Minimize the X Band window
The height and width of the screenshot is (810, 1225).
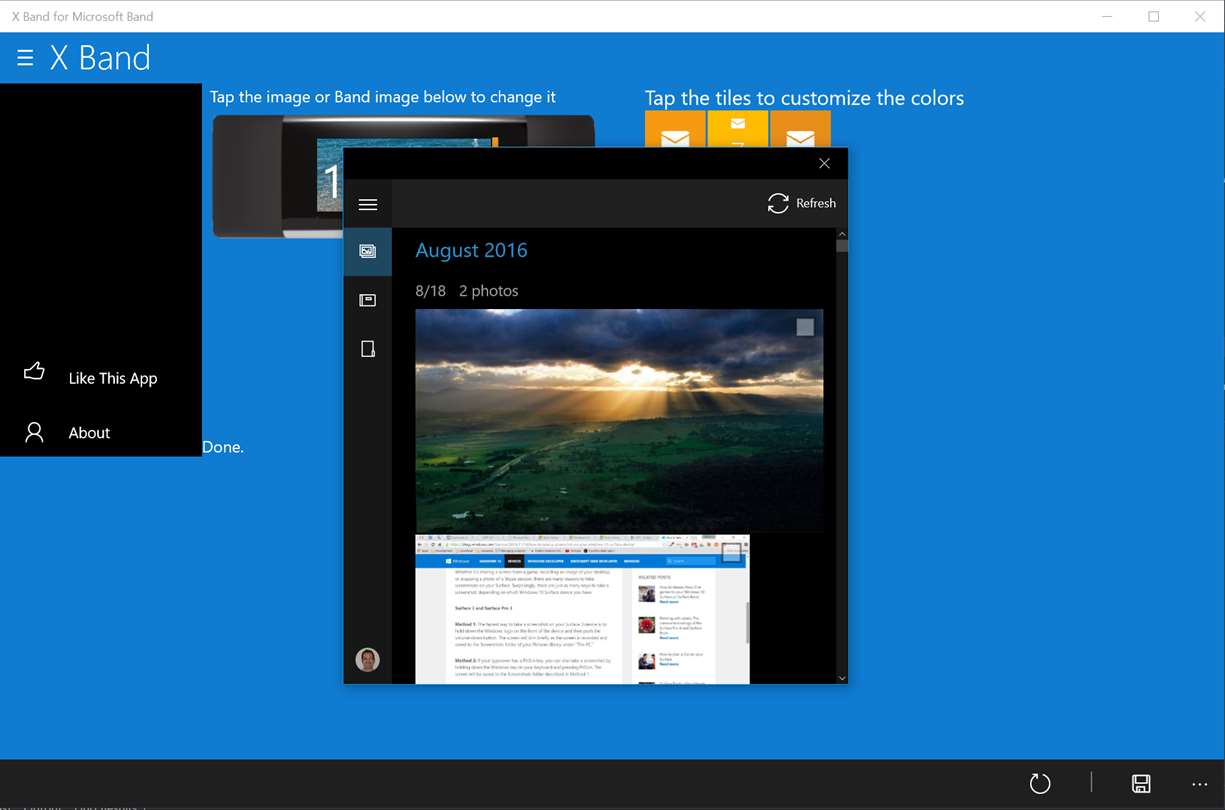click(1107, 16)
